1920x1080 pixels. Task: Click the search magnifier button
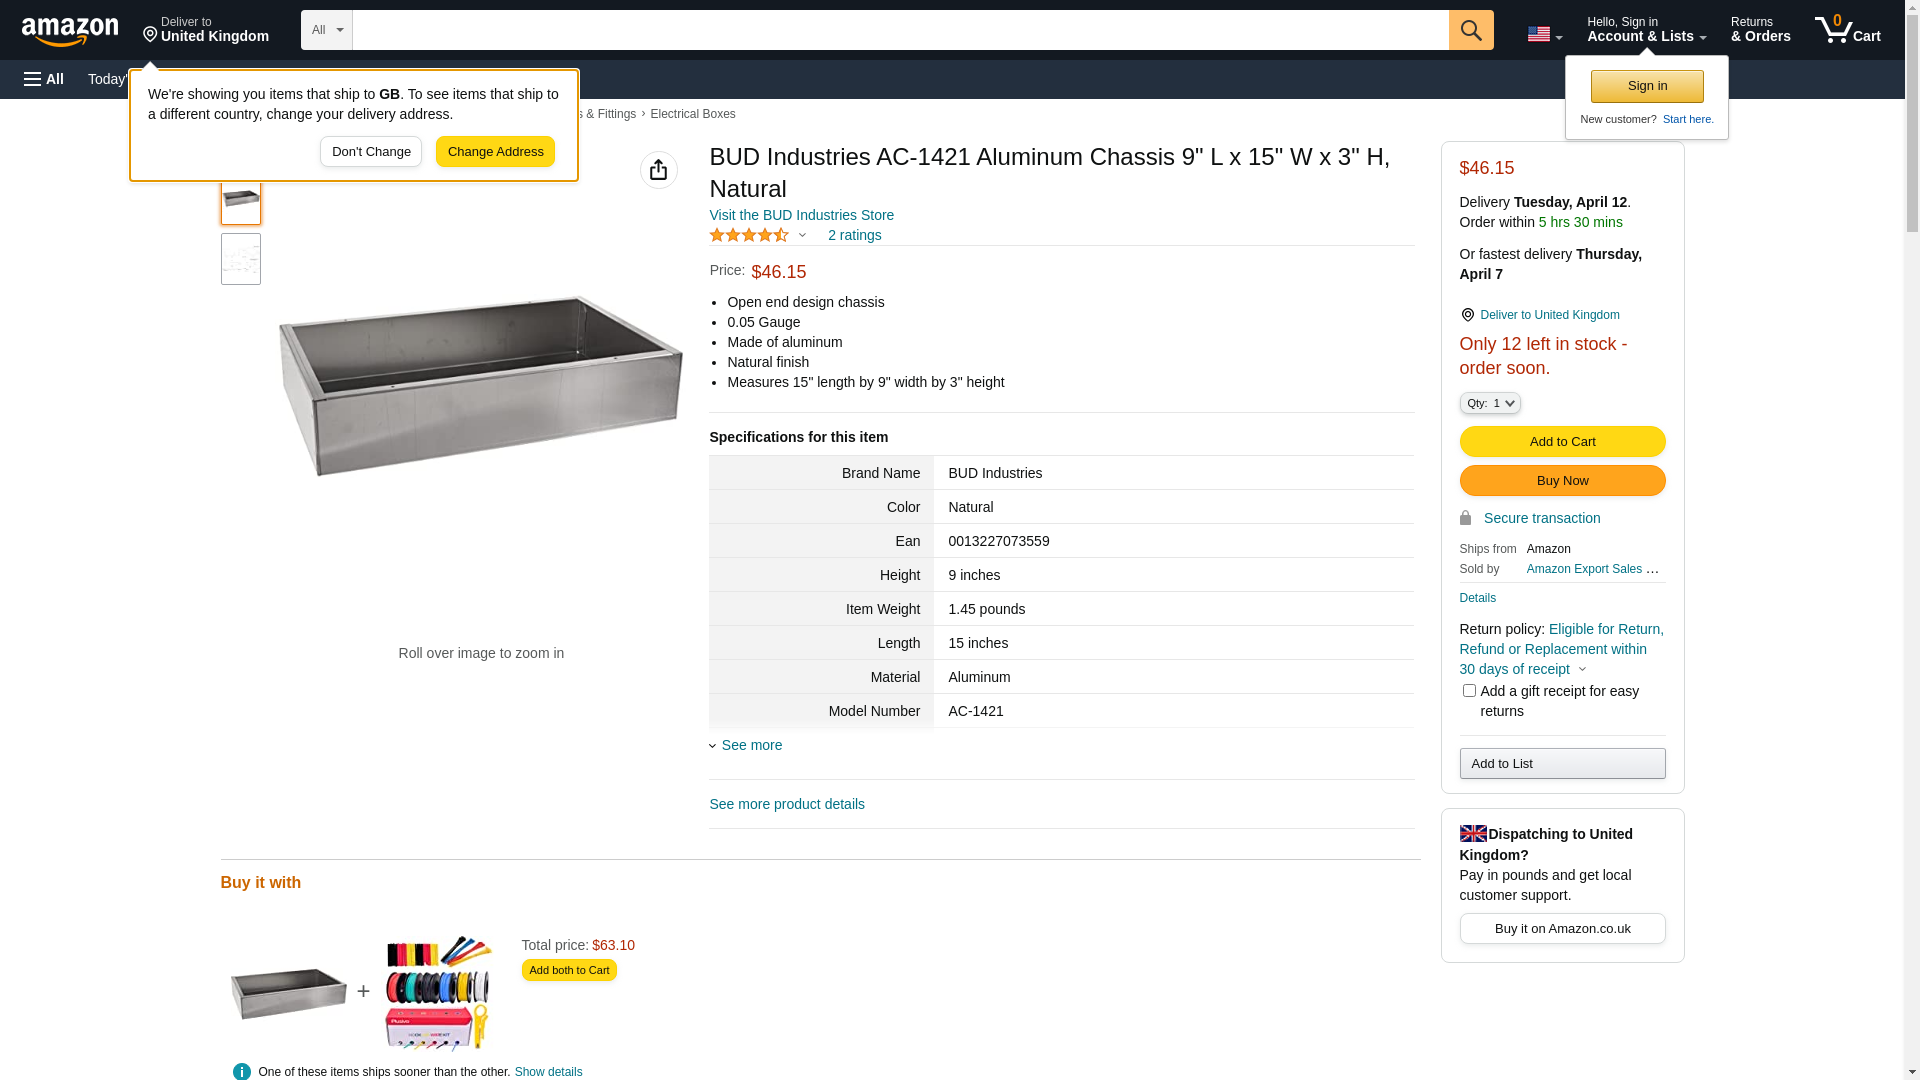(1470, 30)
